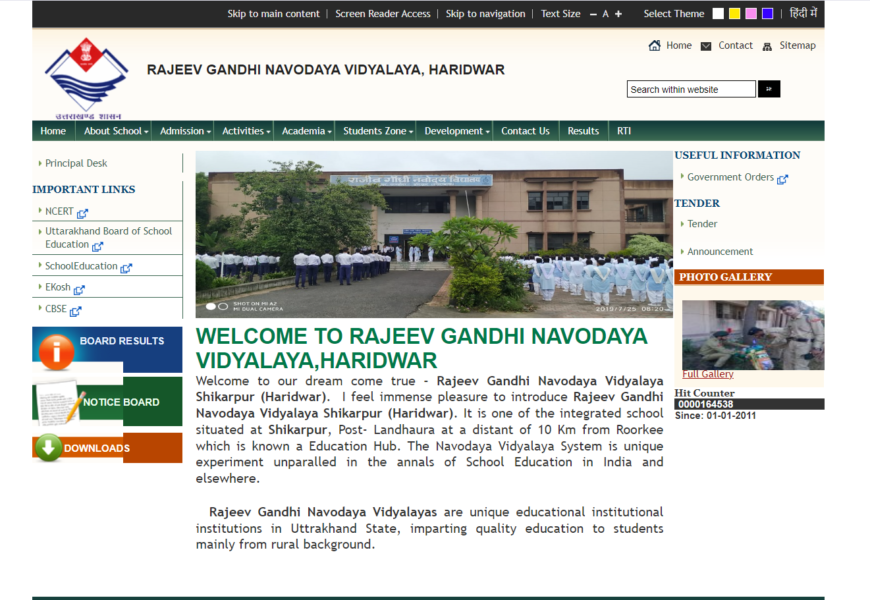Open the Results menu item

pos(583,131)
